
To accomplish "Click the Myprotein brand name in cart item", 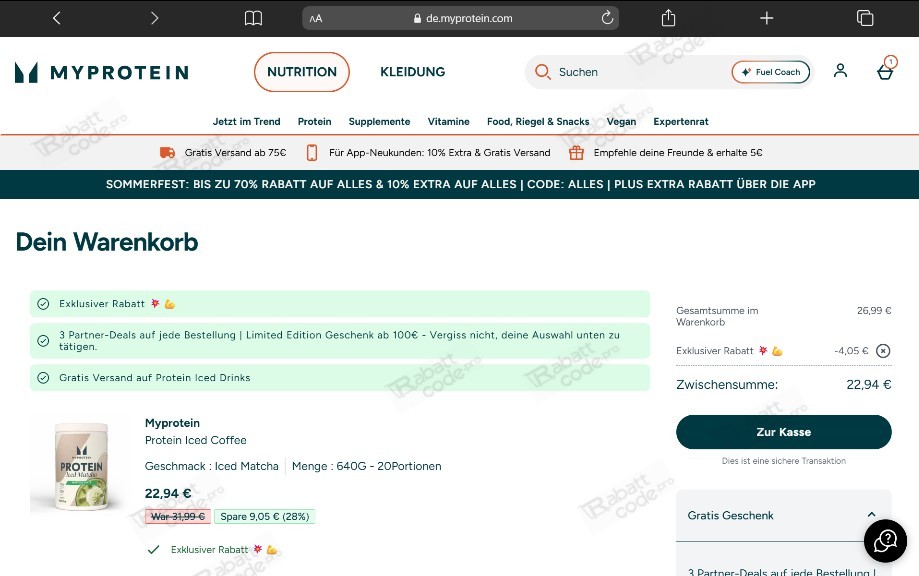I will coord(172,423).
